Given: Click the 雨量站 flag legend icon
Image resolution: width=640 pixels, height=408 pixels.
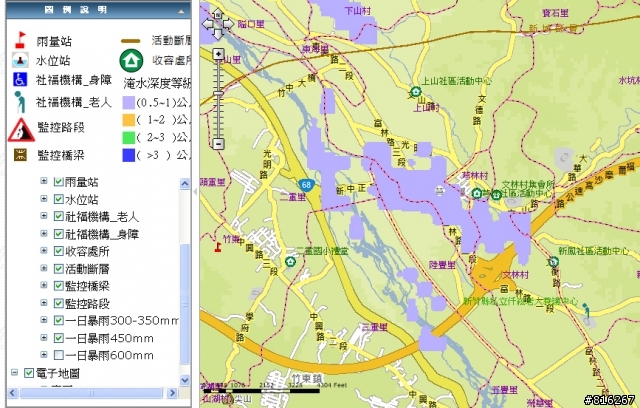Looking at the screenshot, I should coord(20,40).
